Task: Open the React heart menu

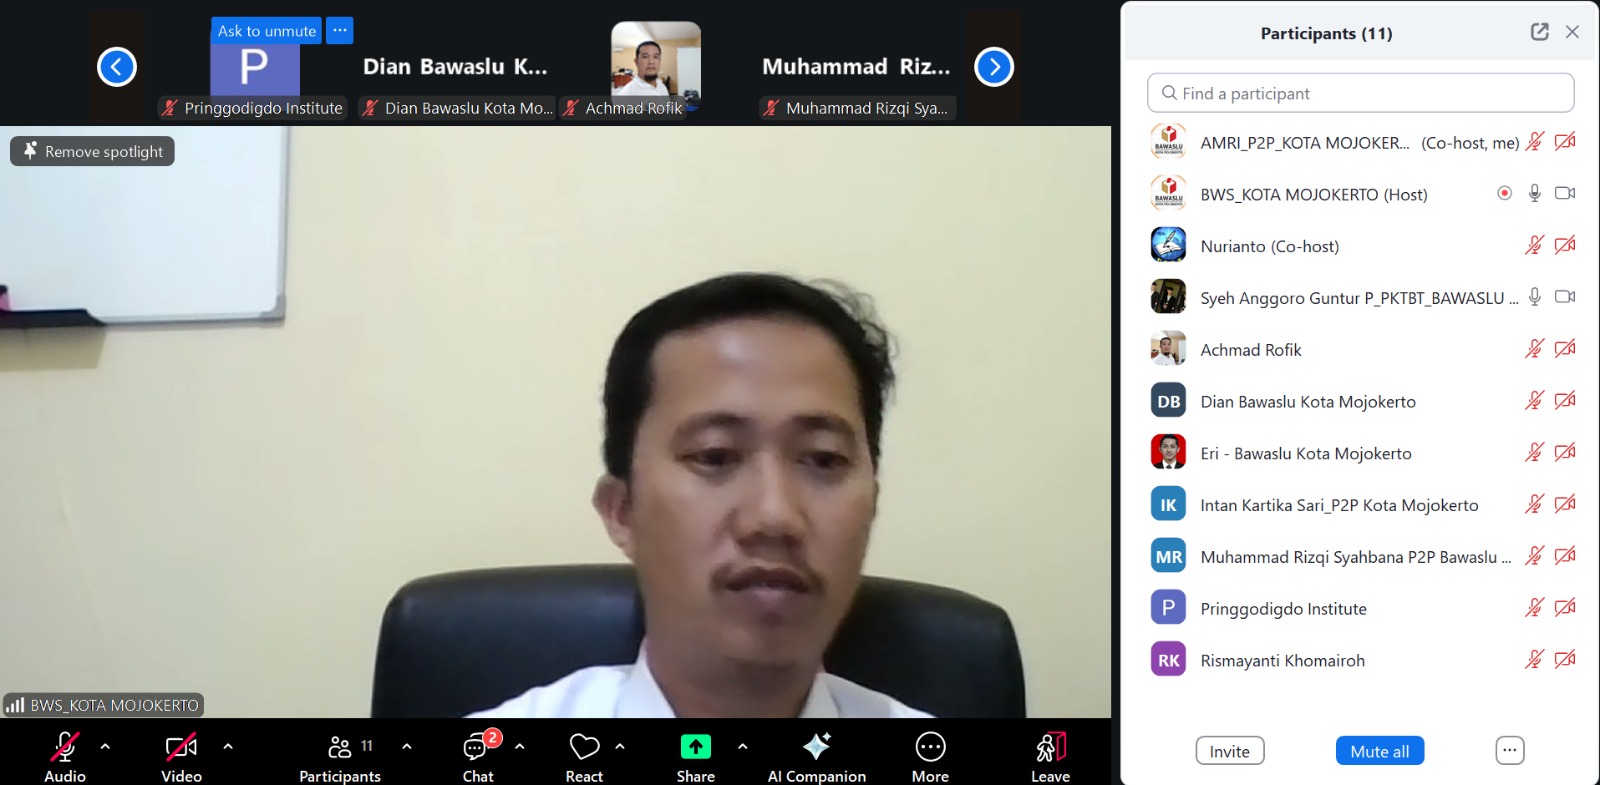Action: pyautogui.click(x=584, y=757)
